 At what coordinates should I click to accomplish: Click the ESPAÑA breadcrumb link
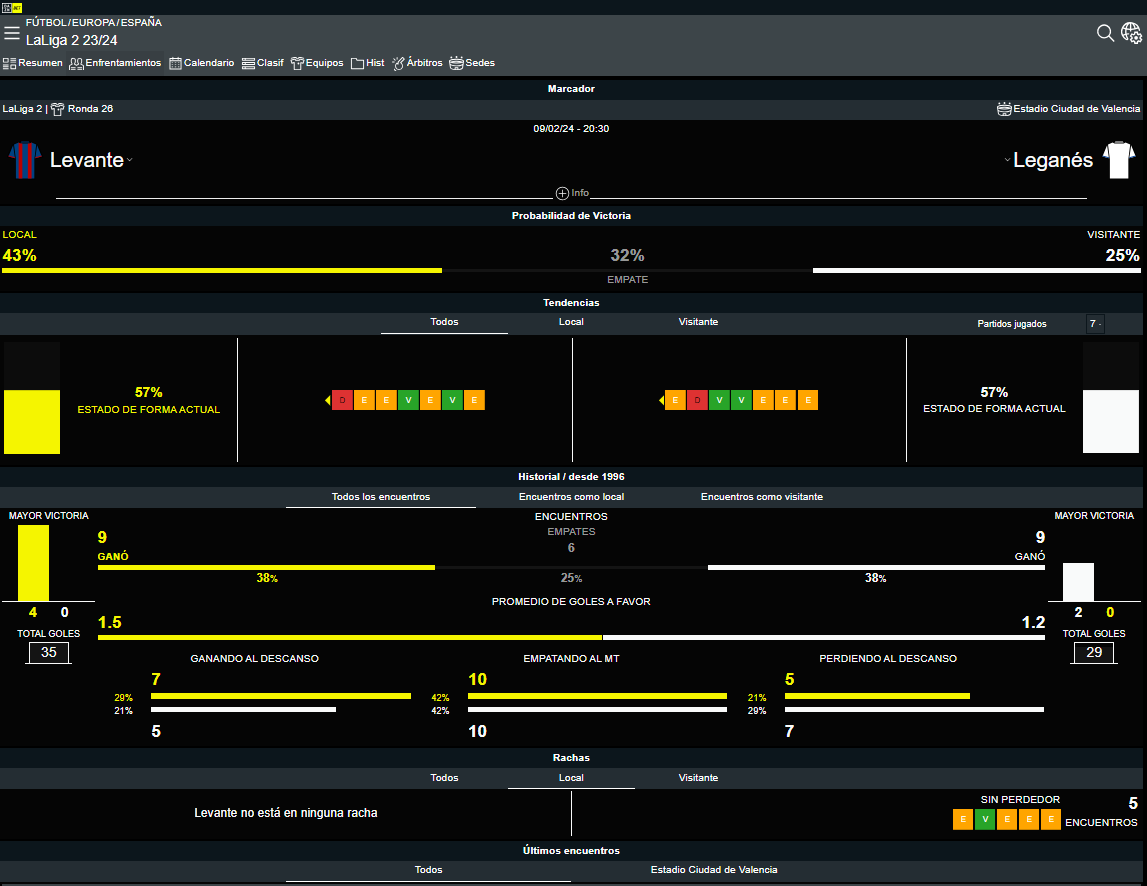tap(141, 22)
